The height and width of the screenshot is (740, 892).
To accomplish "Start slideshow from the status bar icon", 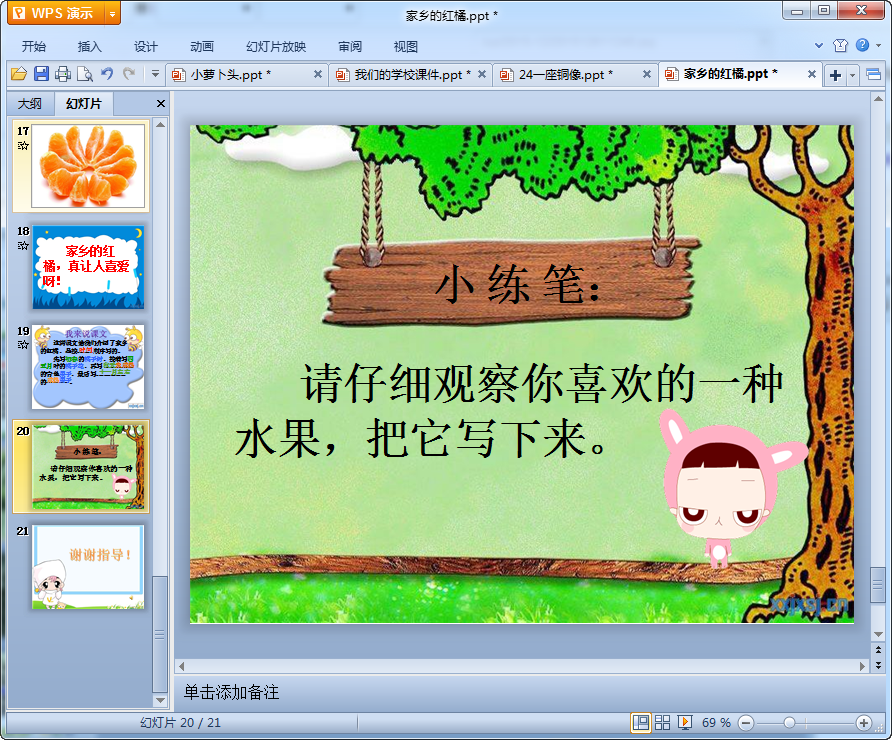I will point(685,722).
